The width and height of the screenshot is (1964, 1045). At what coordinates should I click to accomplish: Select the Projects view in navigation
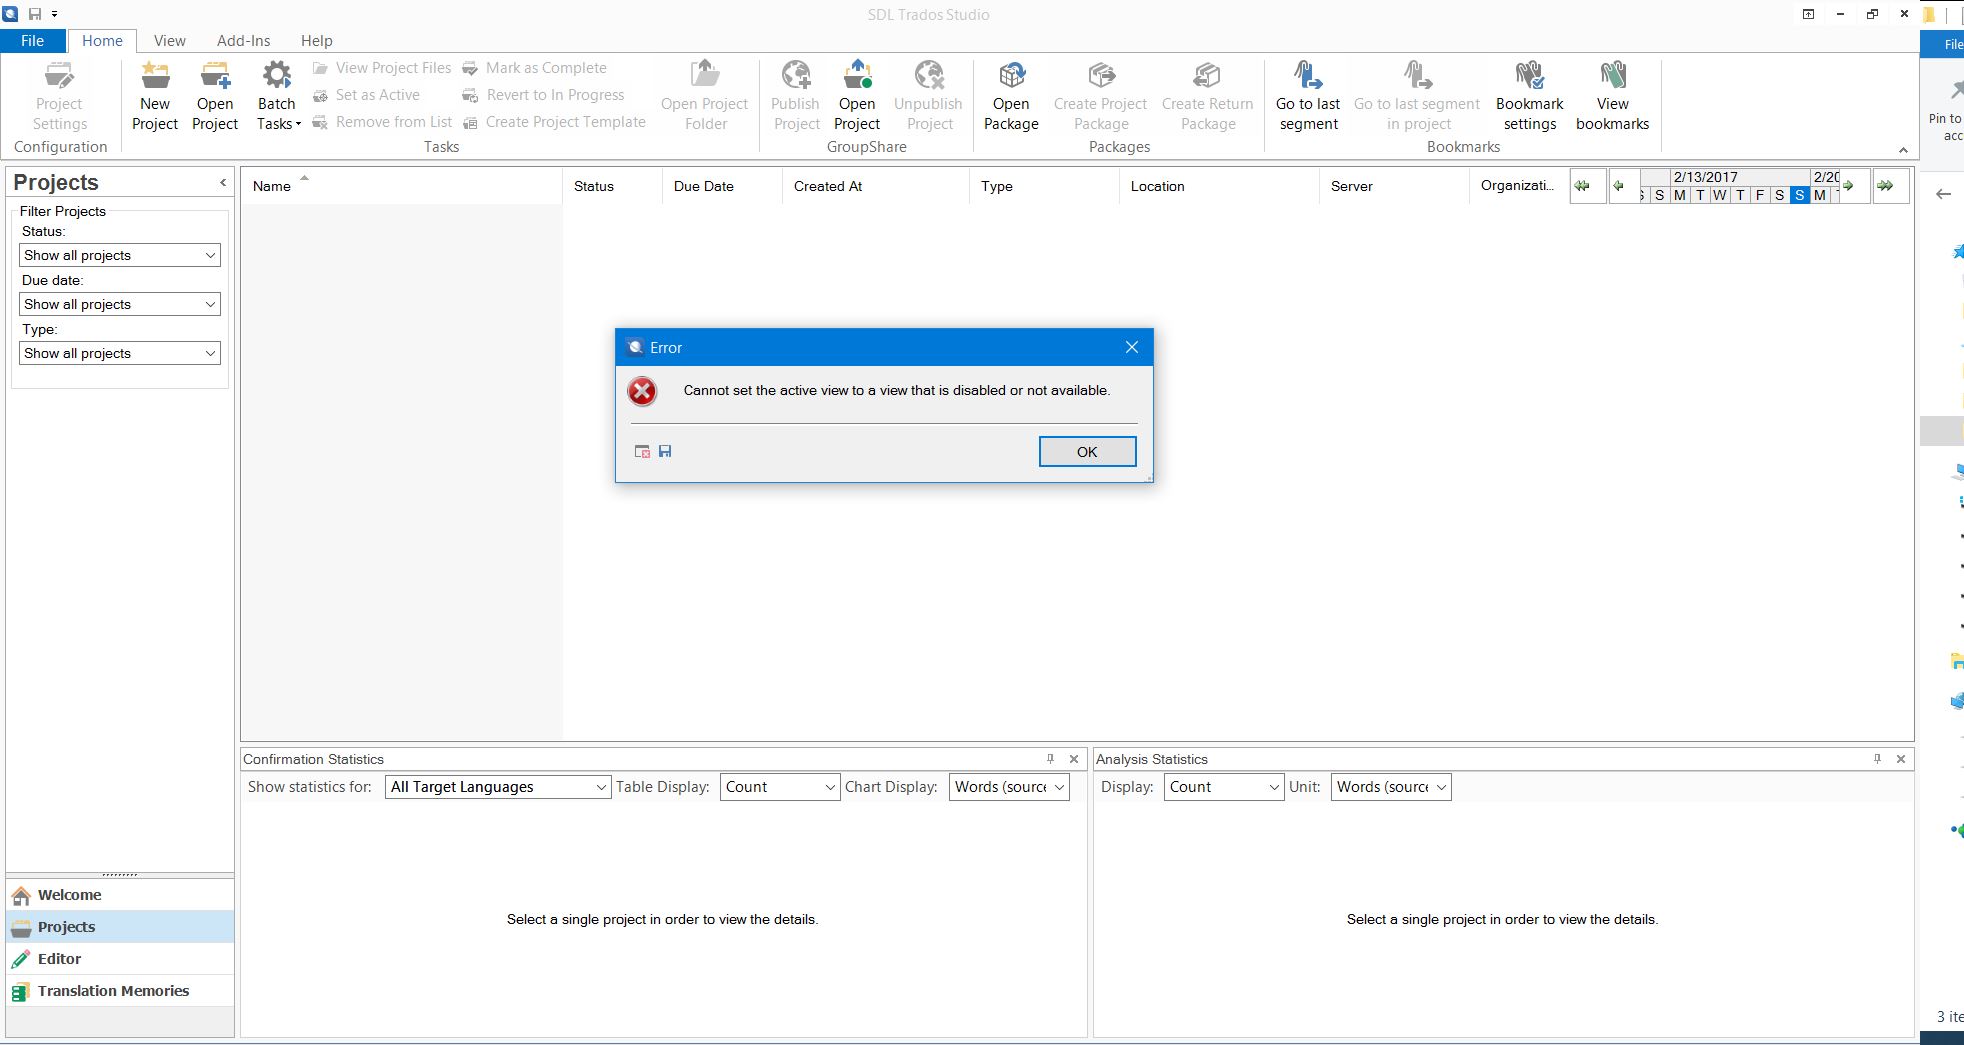point(120,927)
